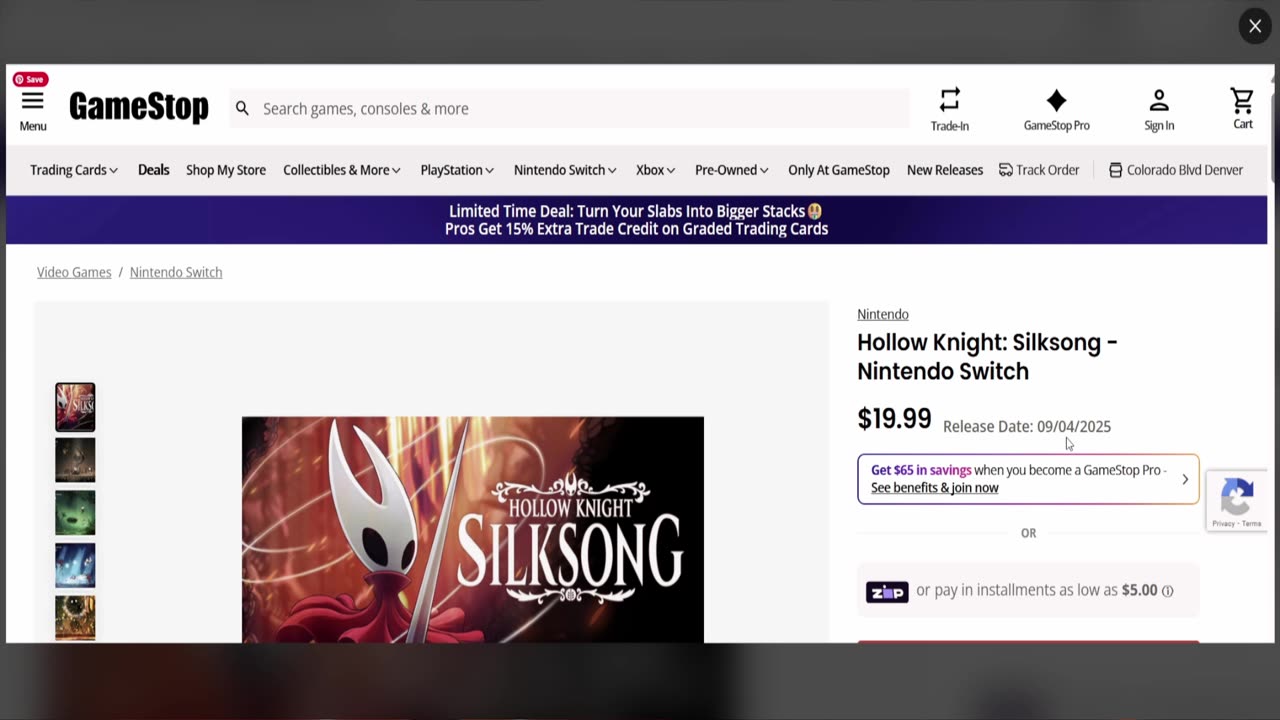This screenshot has height=720, width=1280.
Task: Open the shopping Cart icon
Action: 1242,100
